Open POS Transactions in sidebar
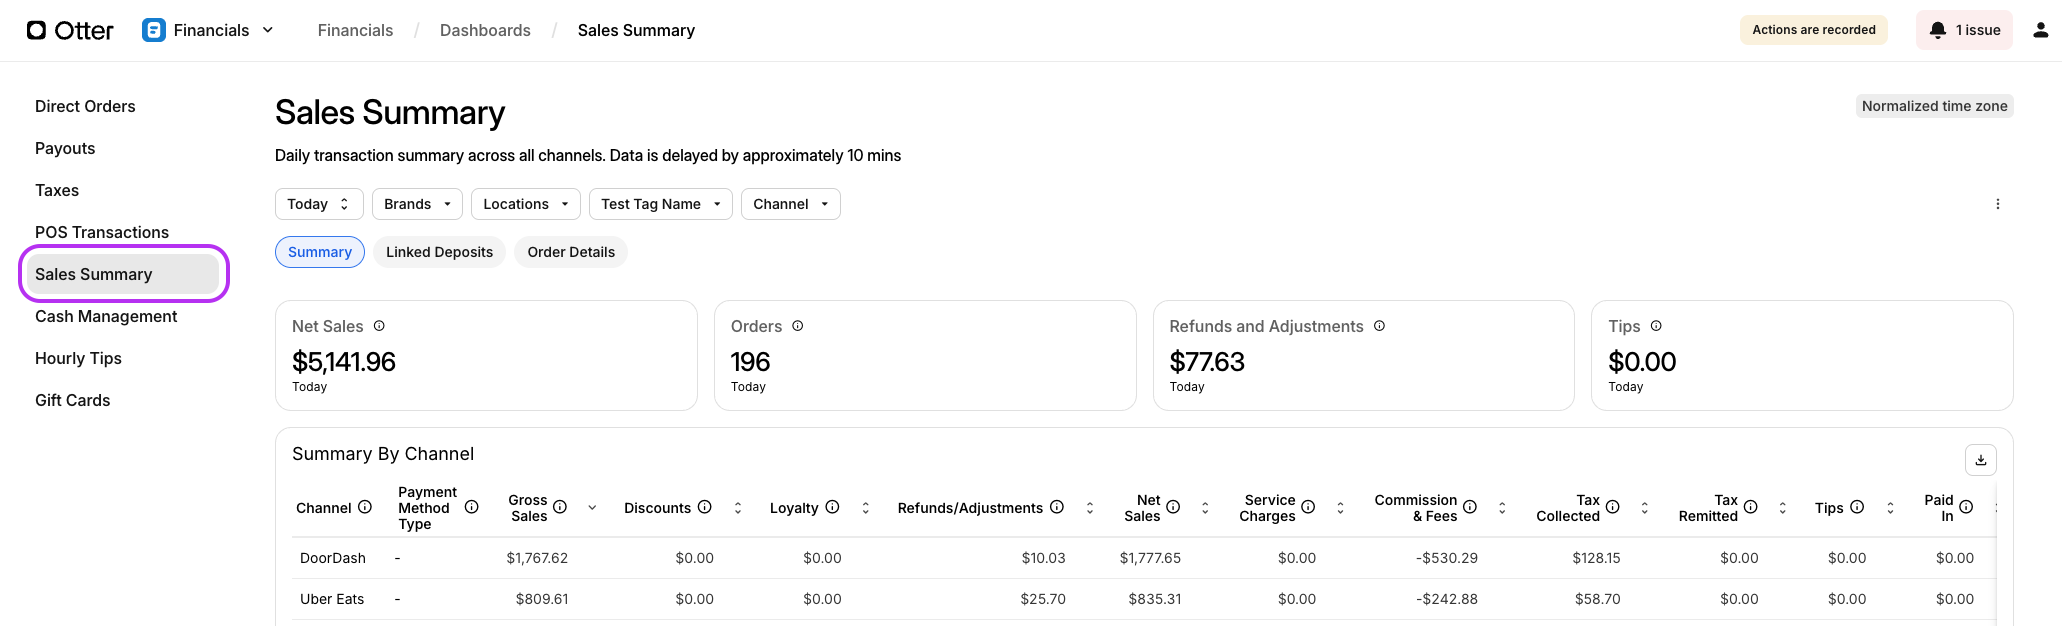2062x626 pixels. (102, 232)
